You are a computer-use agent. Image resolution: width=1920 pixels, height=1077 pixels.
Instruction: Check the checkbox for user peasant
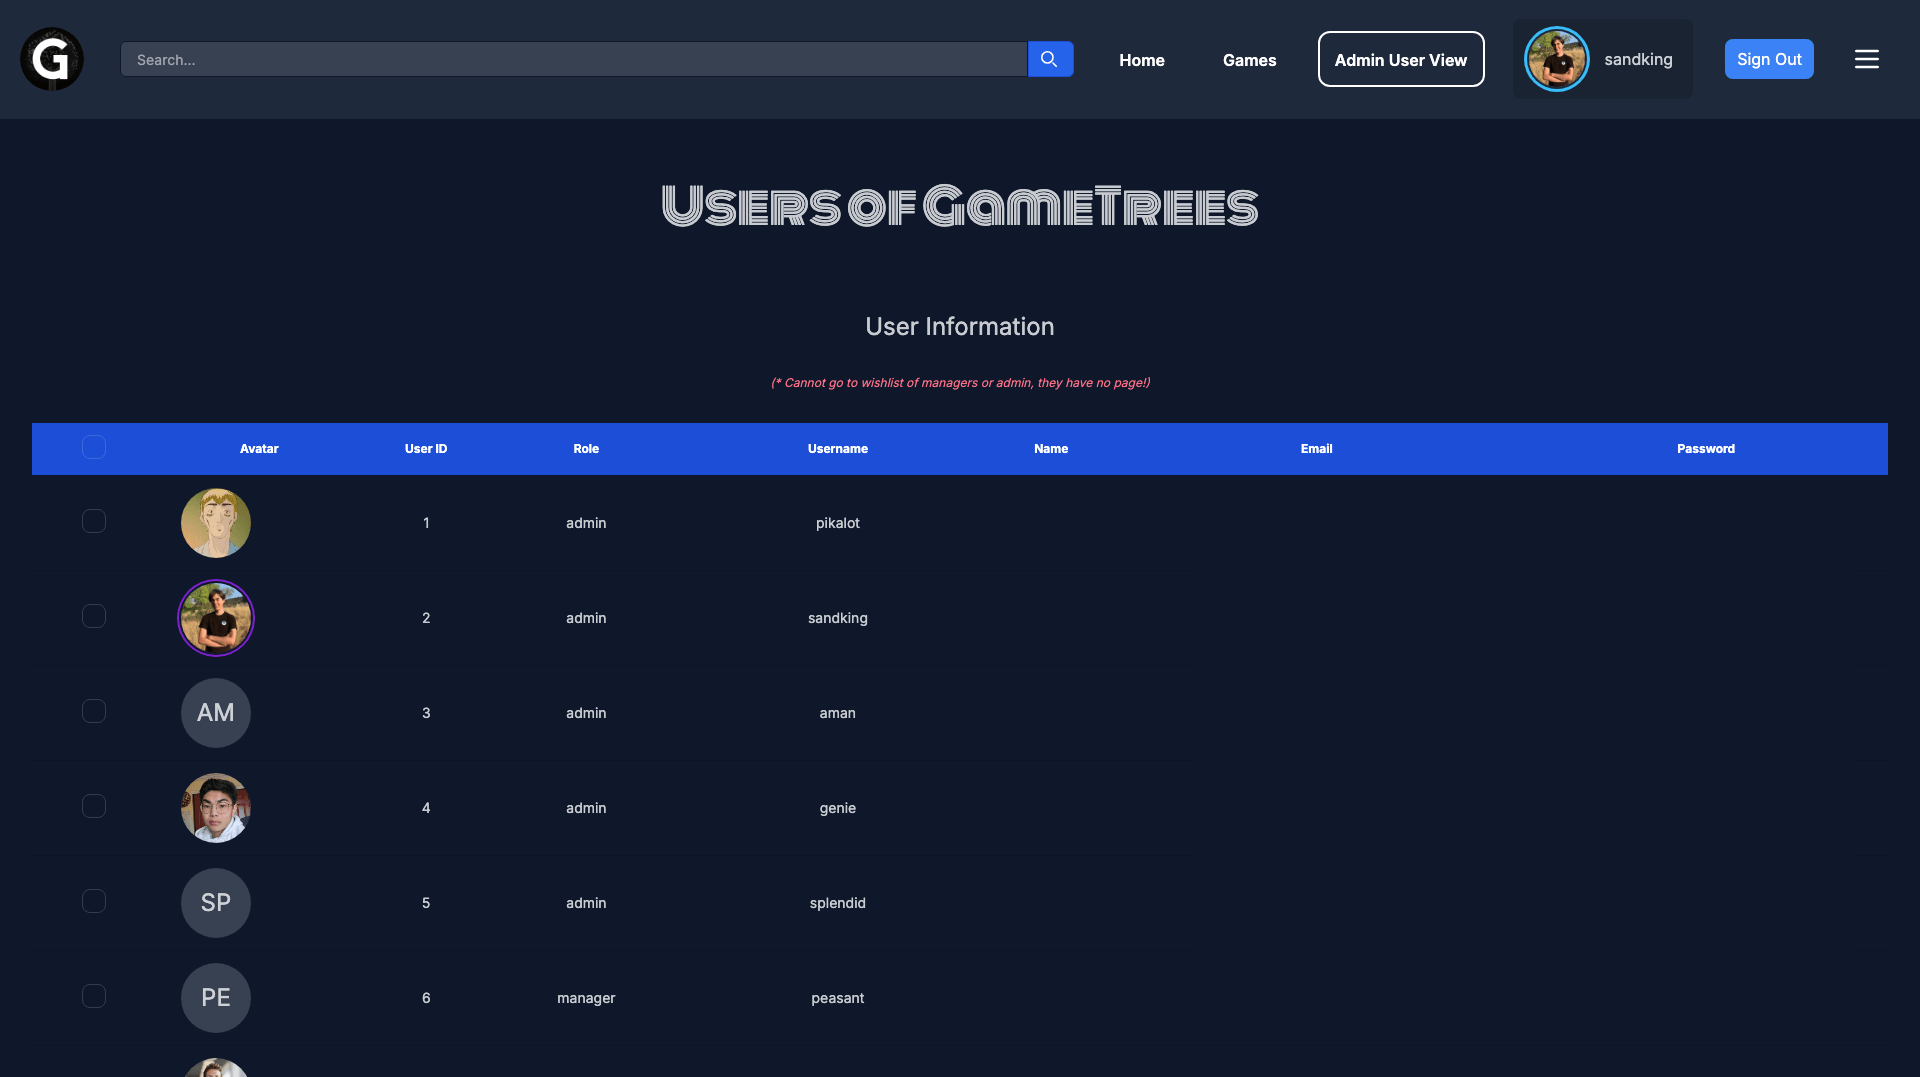point(93,996)
